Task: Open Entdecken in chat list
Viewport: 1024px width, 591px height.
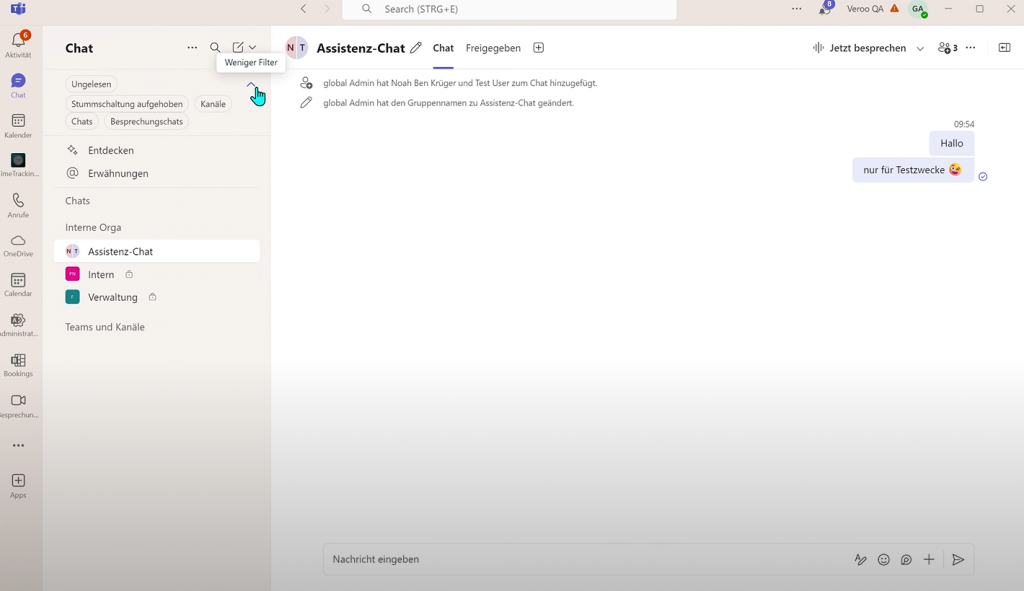Action: coord(157,150)
